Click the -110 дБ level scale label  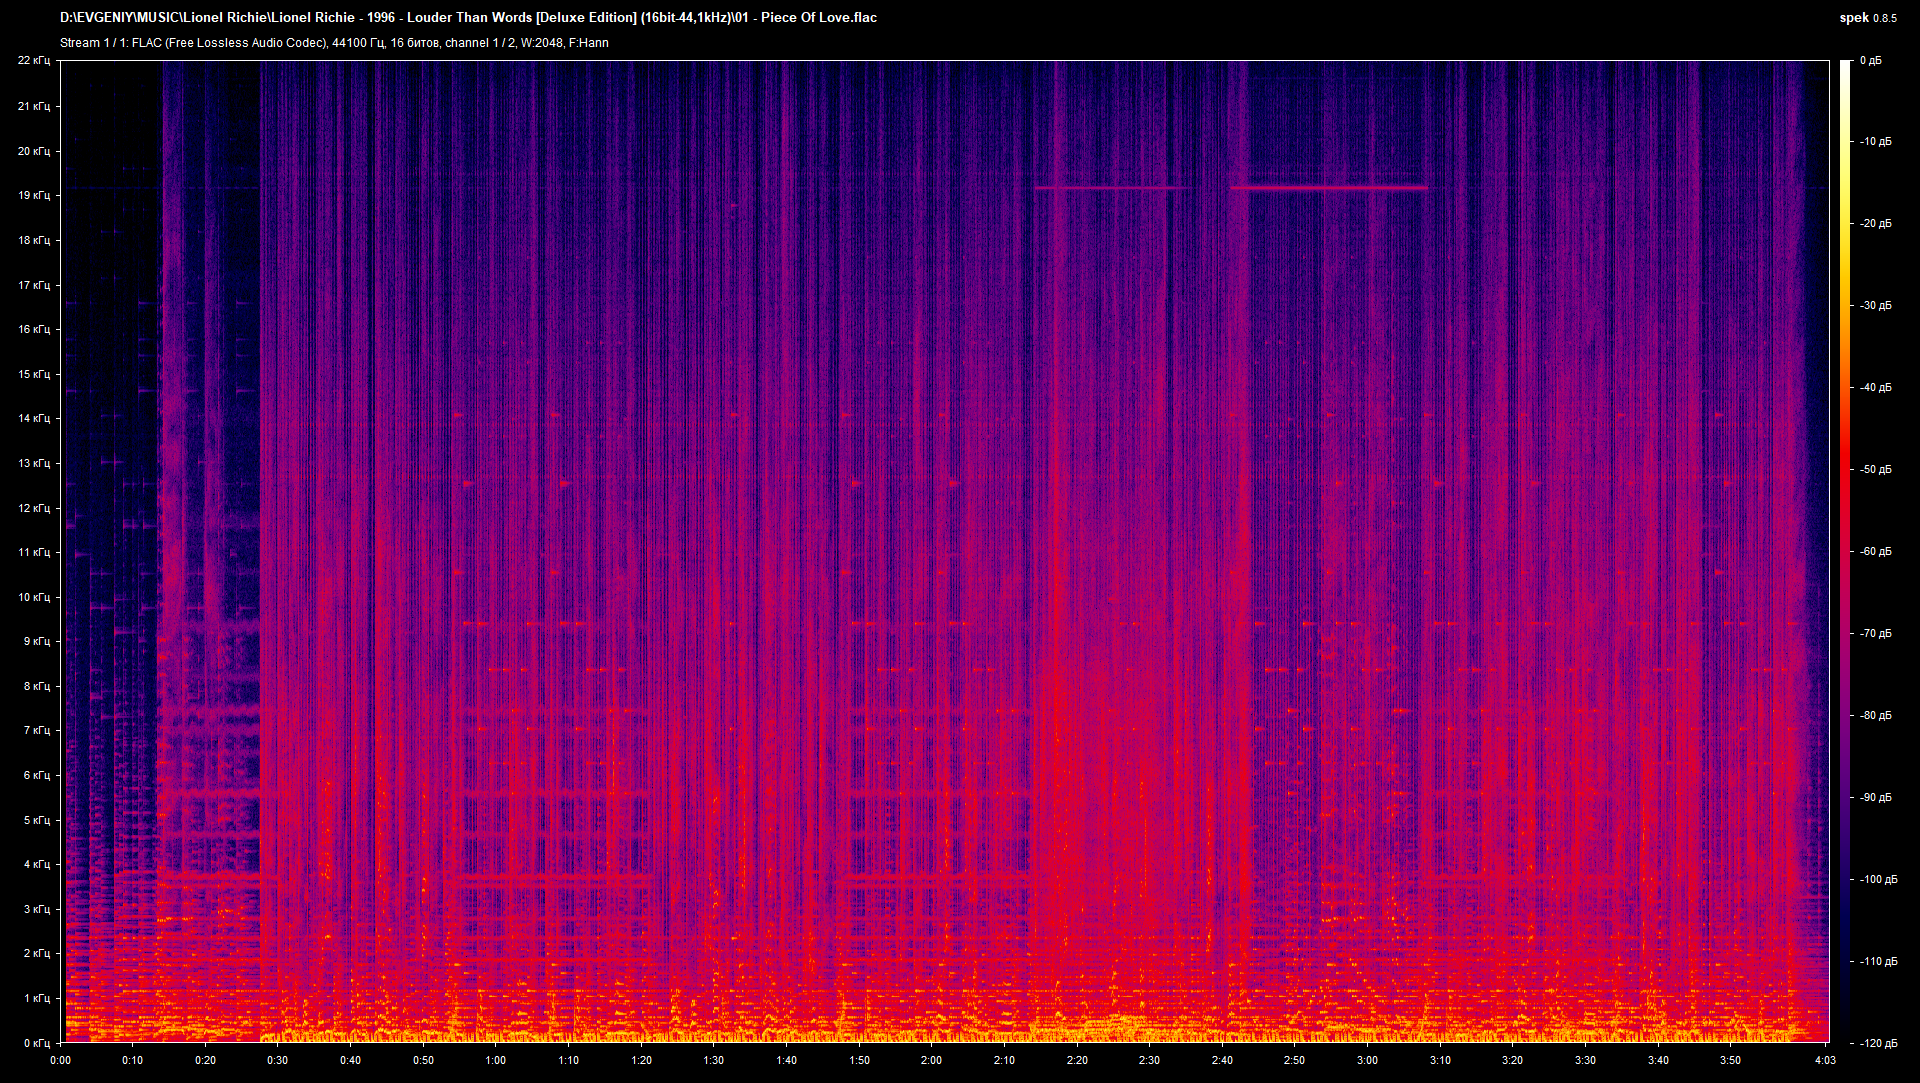tap(1878, 962)
